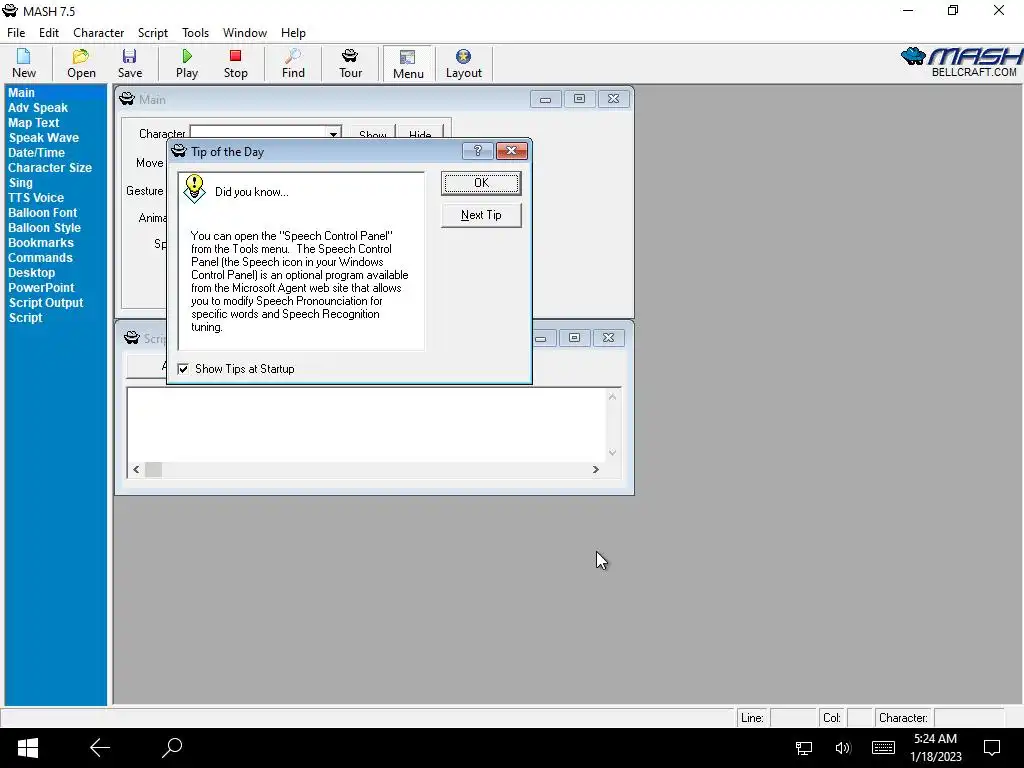Click the MASH Bellcraft.com logo

click(x=961, y=63)
